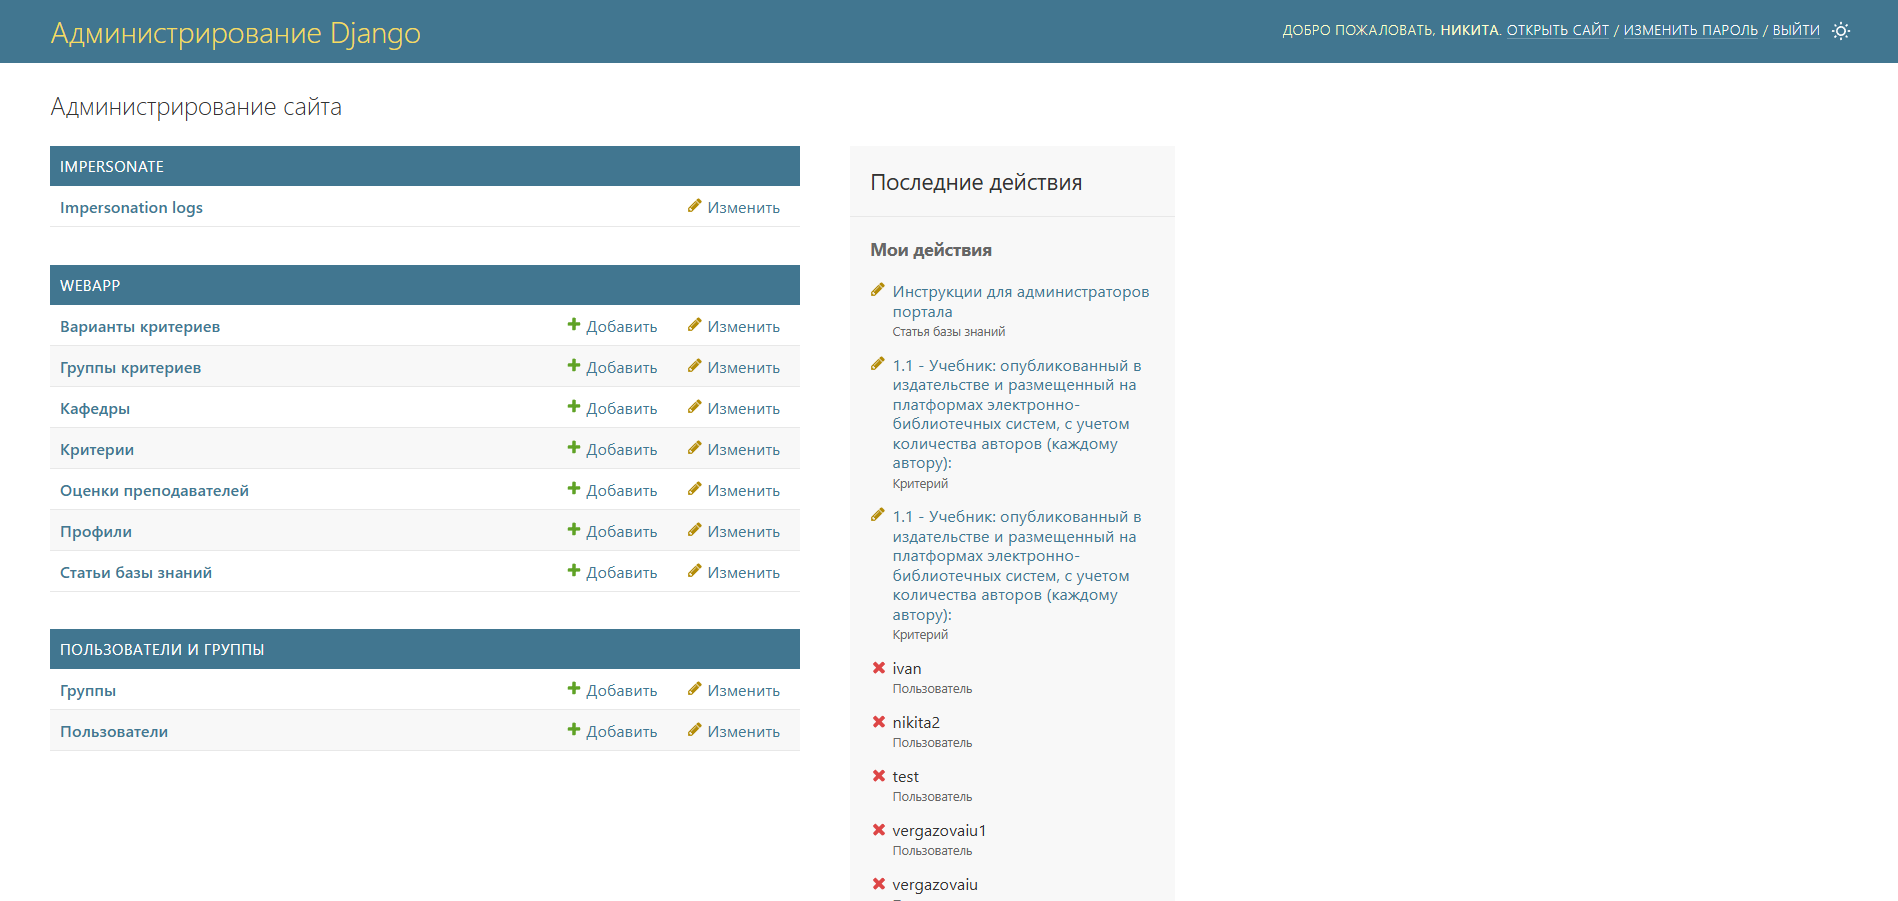Open Пользователи model
The image size is (1898, 901).
[x=114, y=731]
